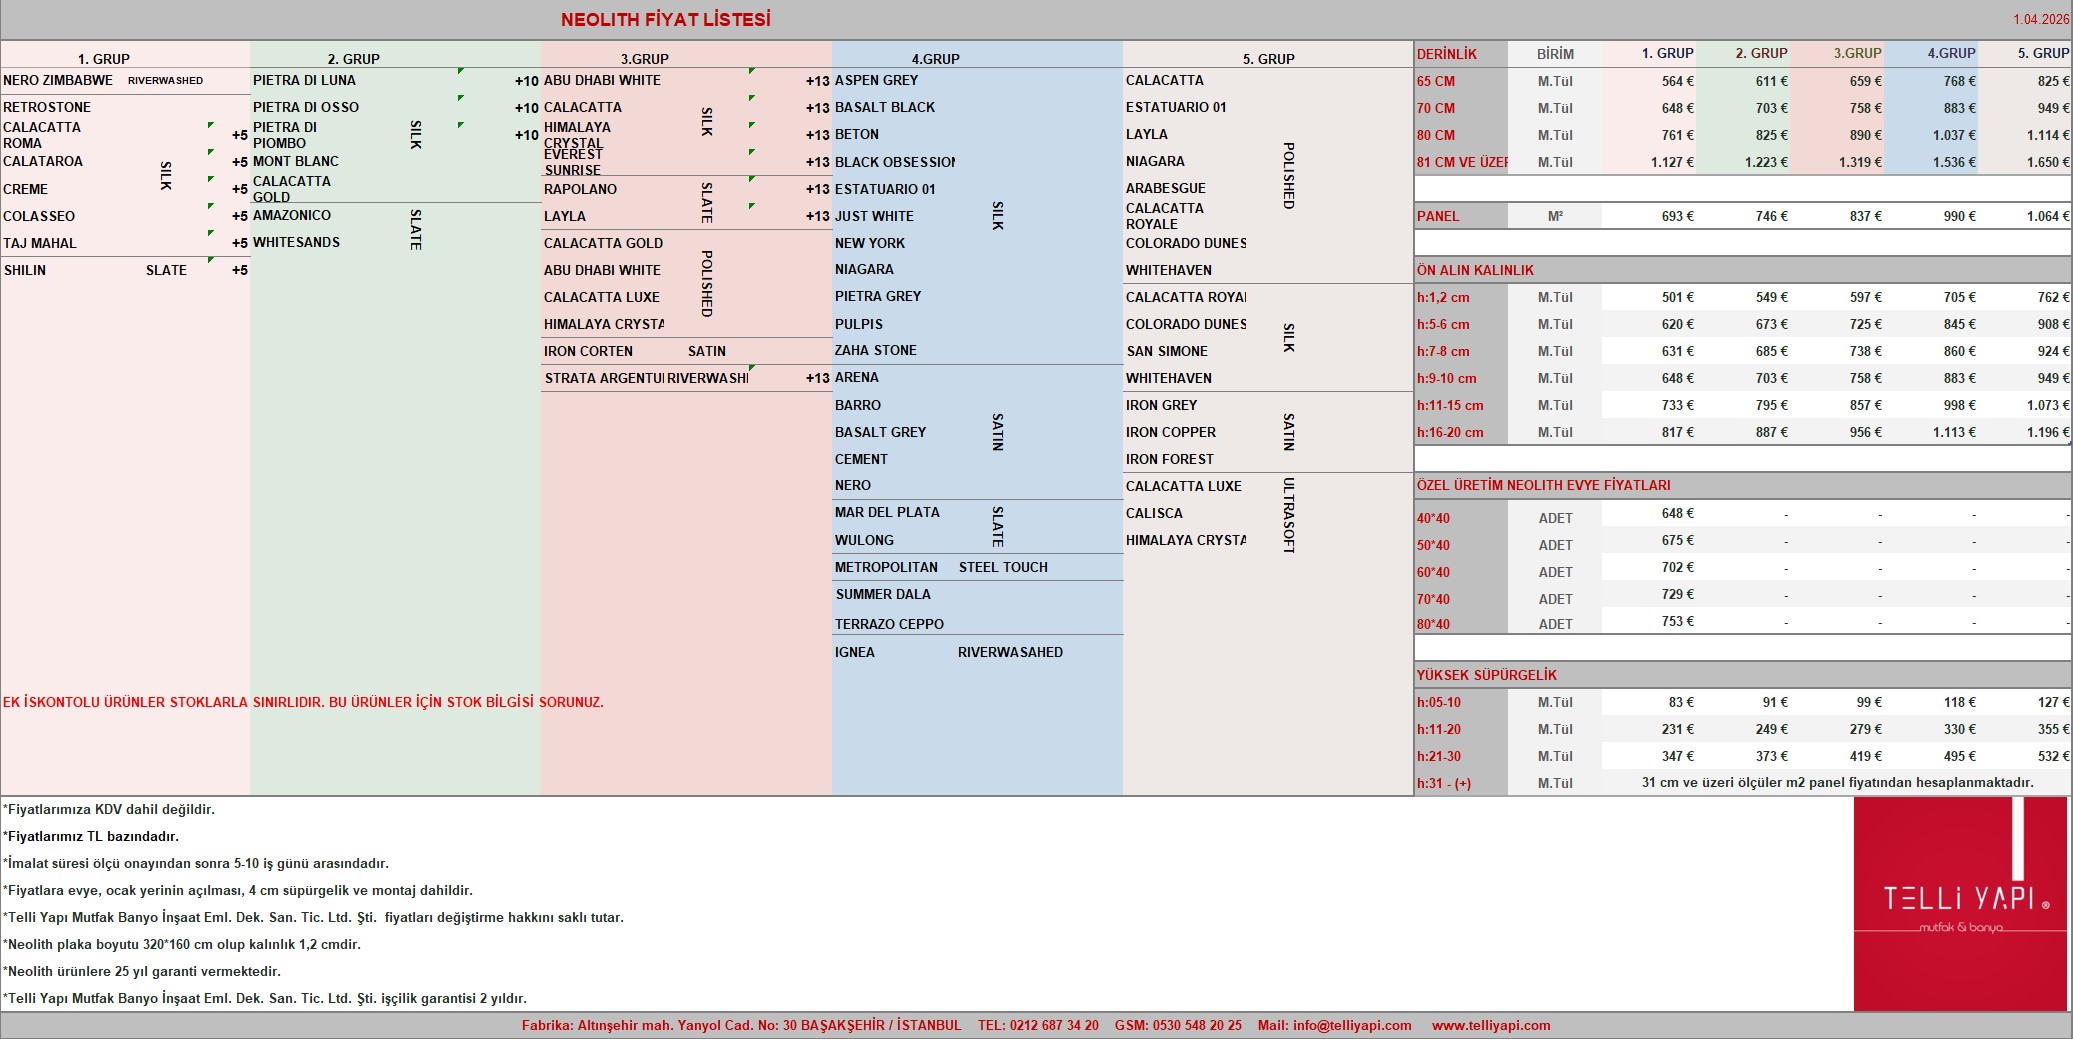
Task: Select the MAR DEL PLATA cell
Action: 888,512
